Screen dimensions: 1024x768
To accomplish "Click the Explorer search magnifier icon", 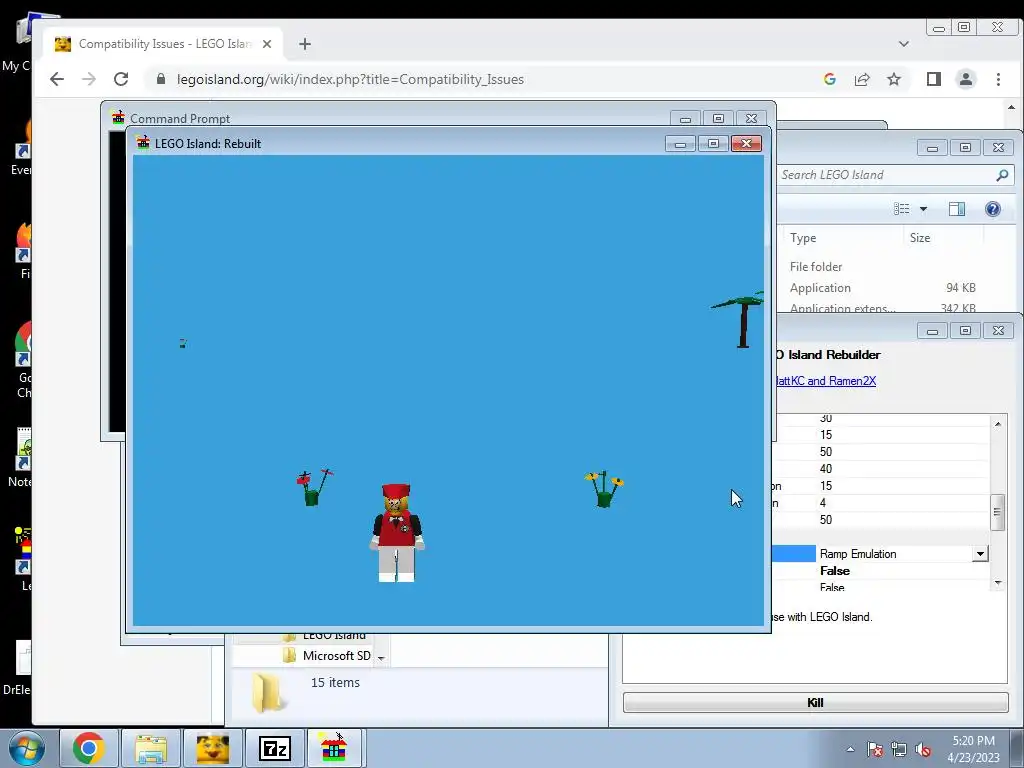I will [x=1002, y=175].
